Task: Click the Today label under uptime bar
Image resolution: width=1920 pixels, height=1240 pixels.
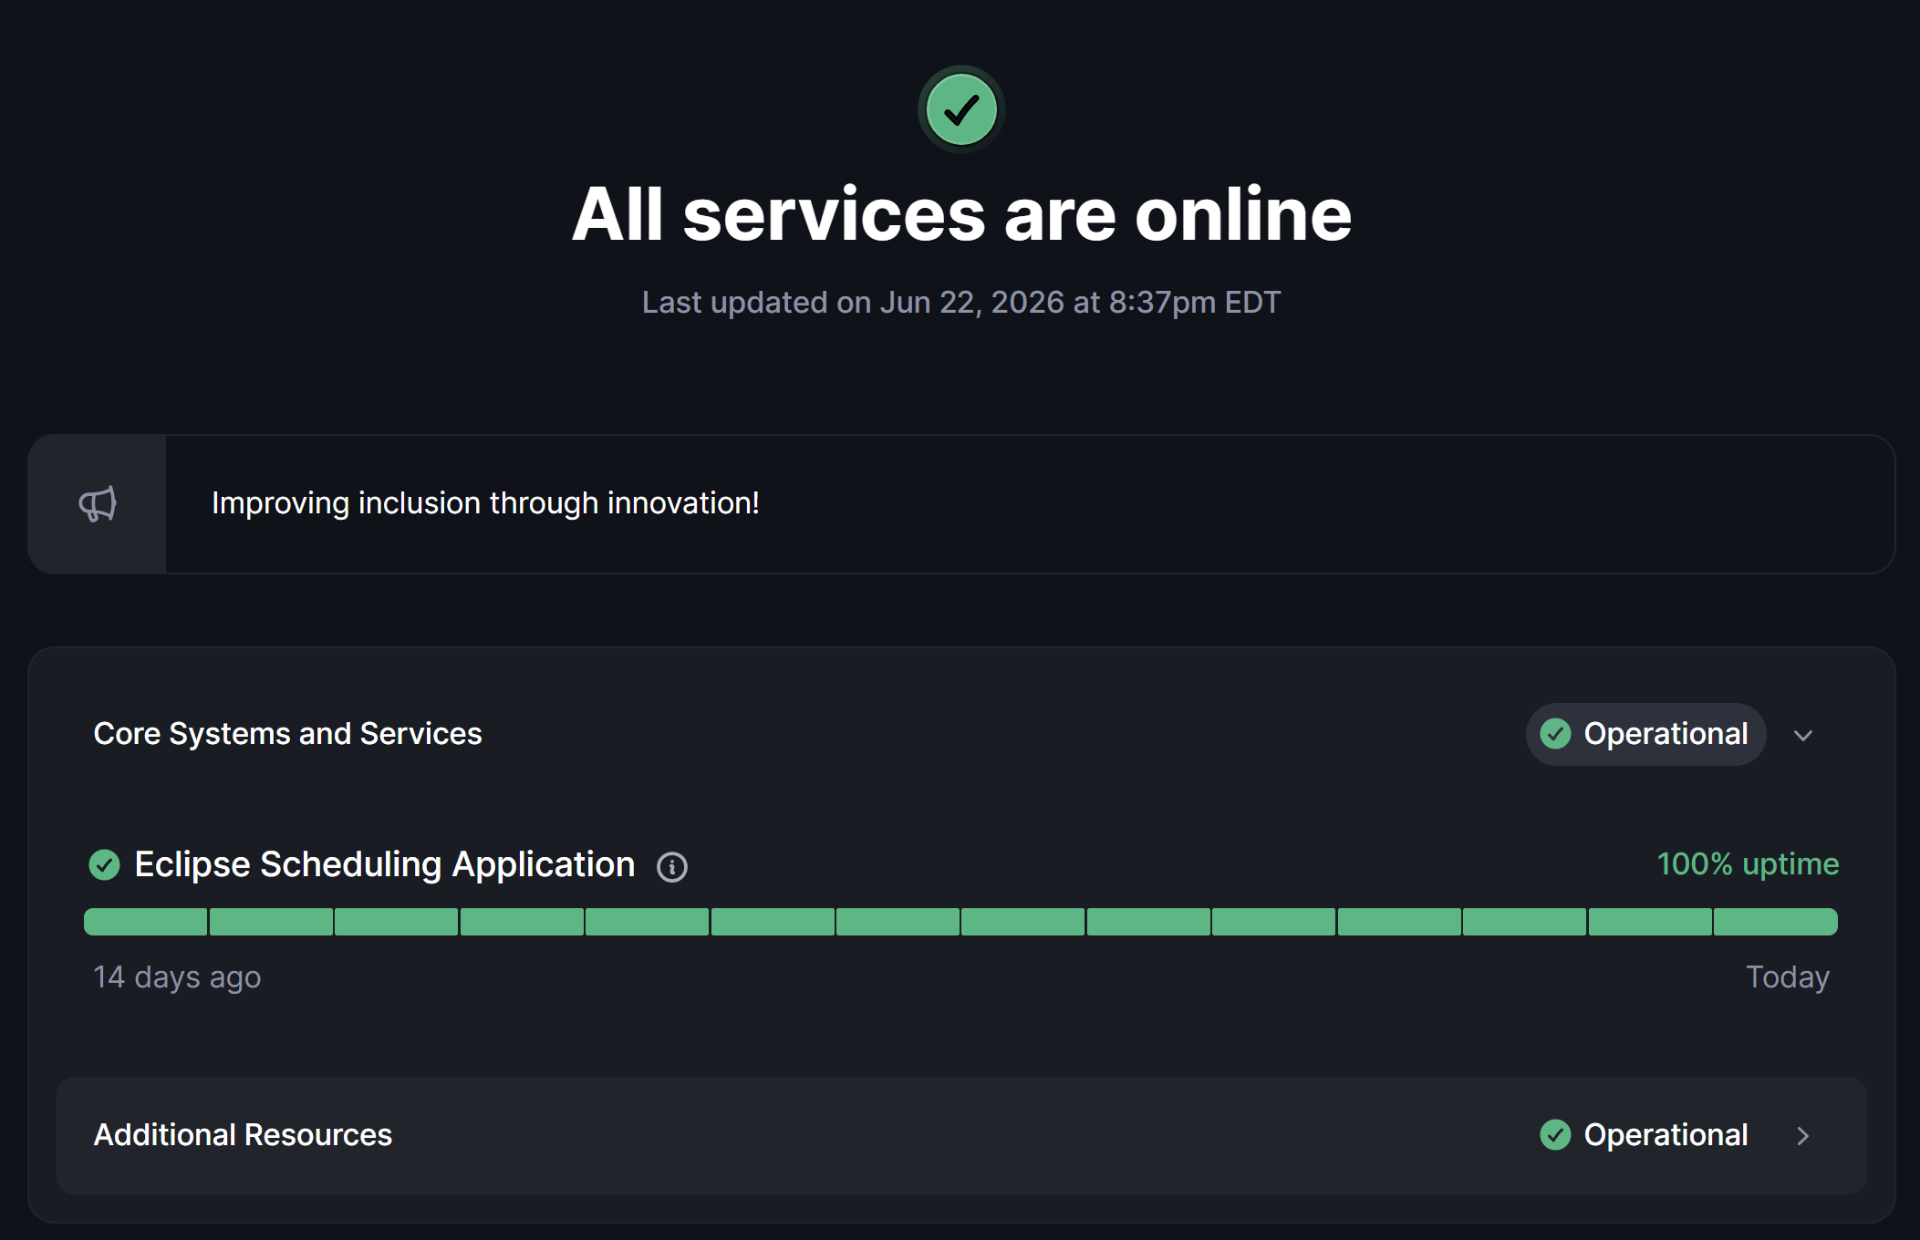Action: pos(1788,977)
